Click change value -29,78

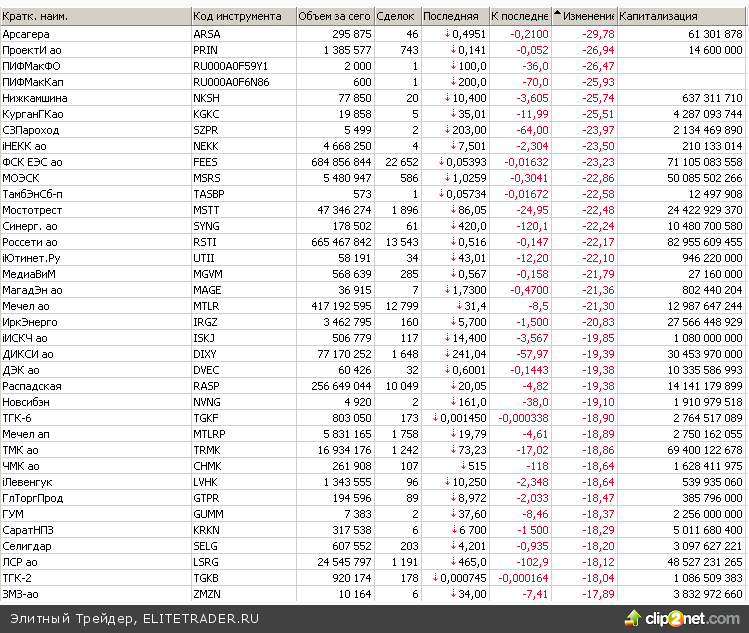pyautogui.click(x=598, y=34)
